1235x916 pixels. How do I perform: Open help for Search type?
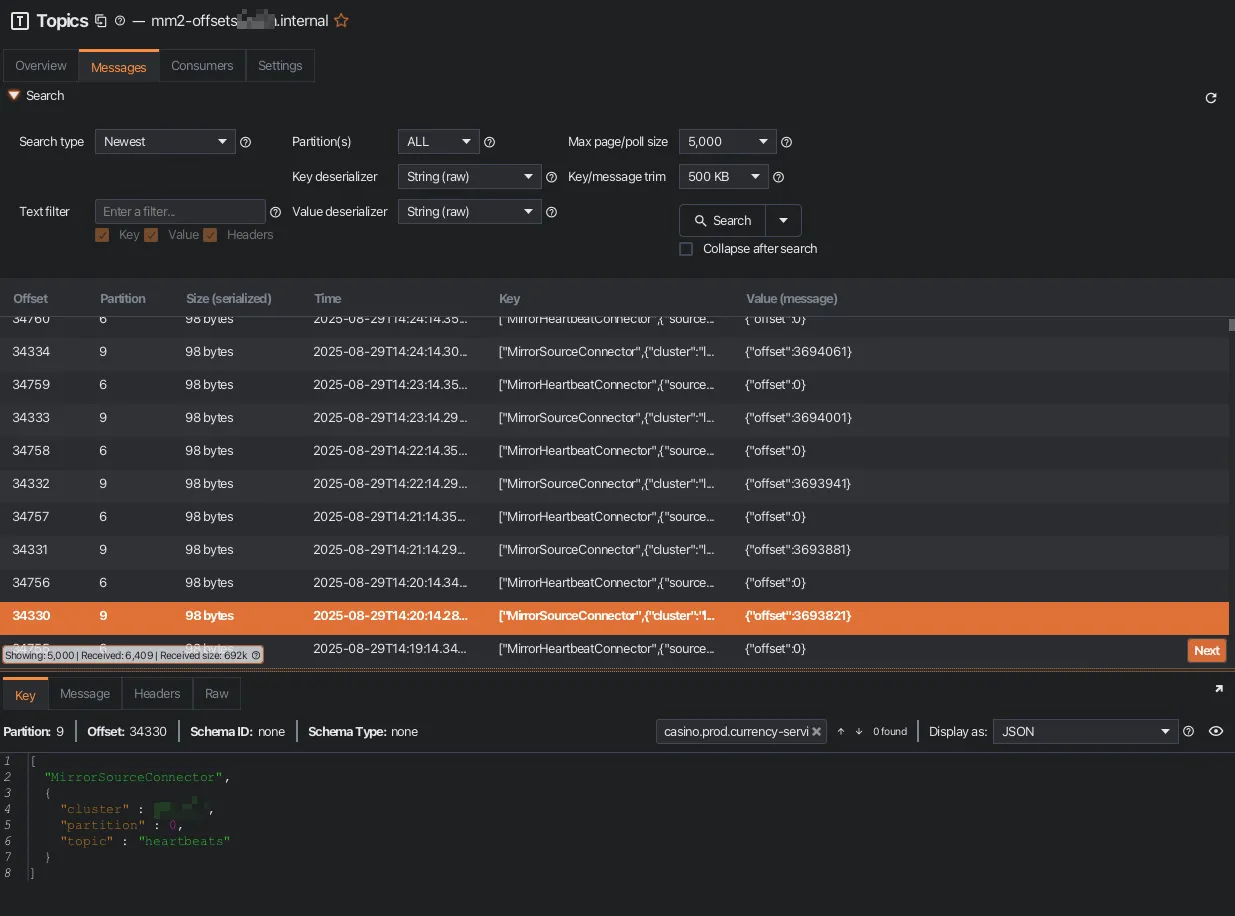(x=246, y=142)
